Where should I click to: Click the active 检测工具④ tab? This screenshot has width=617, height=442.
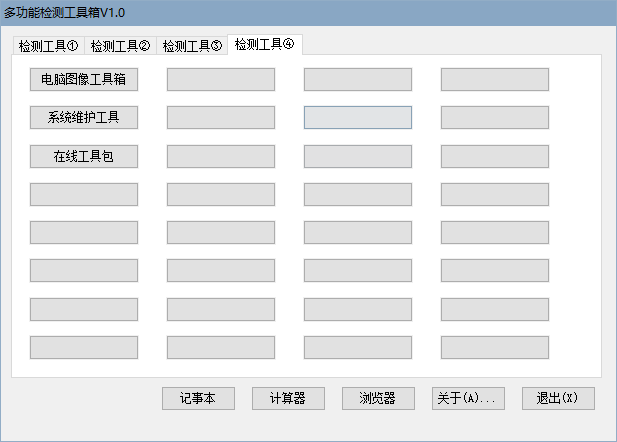pos(265,44)
